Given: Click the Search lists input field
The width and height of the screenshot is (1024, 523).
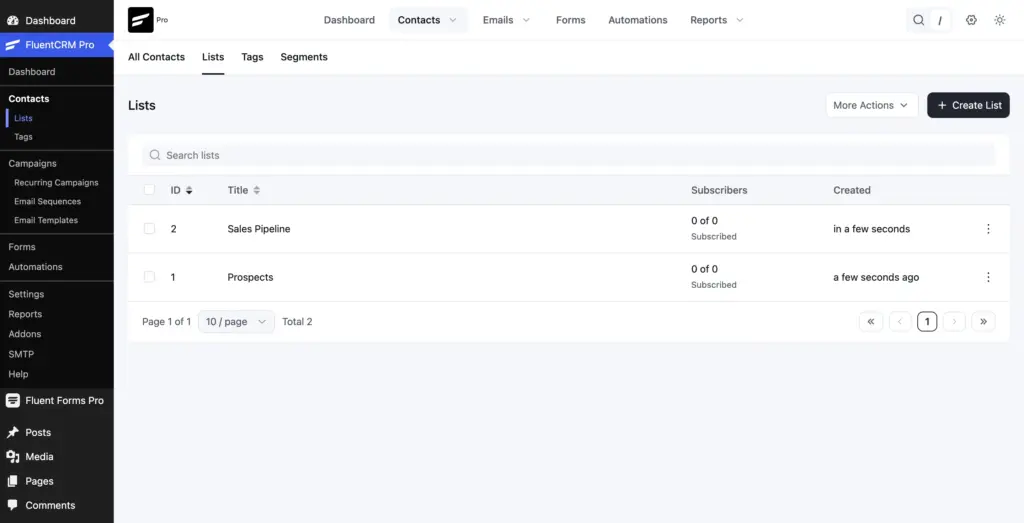Looking at the screenshot, I should (568, 155).
